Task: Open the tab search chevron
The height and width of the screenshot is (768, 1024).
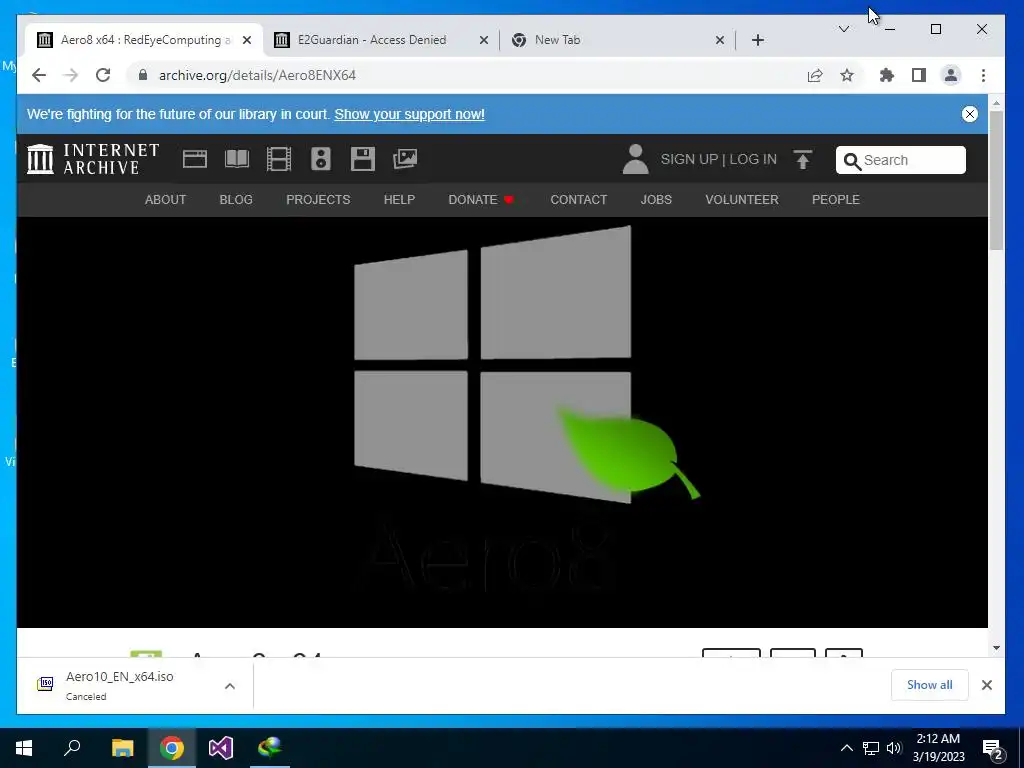Action: (x=844, y=29)
